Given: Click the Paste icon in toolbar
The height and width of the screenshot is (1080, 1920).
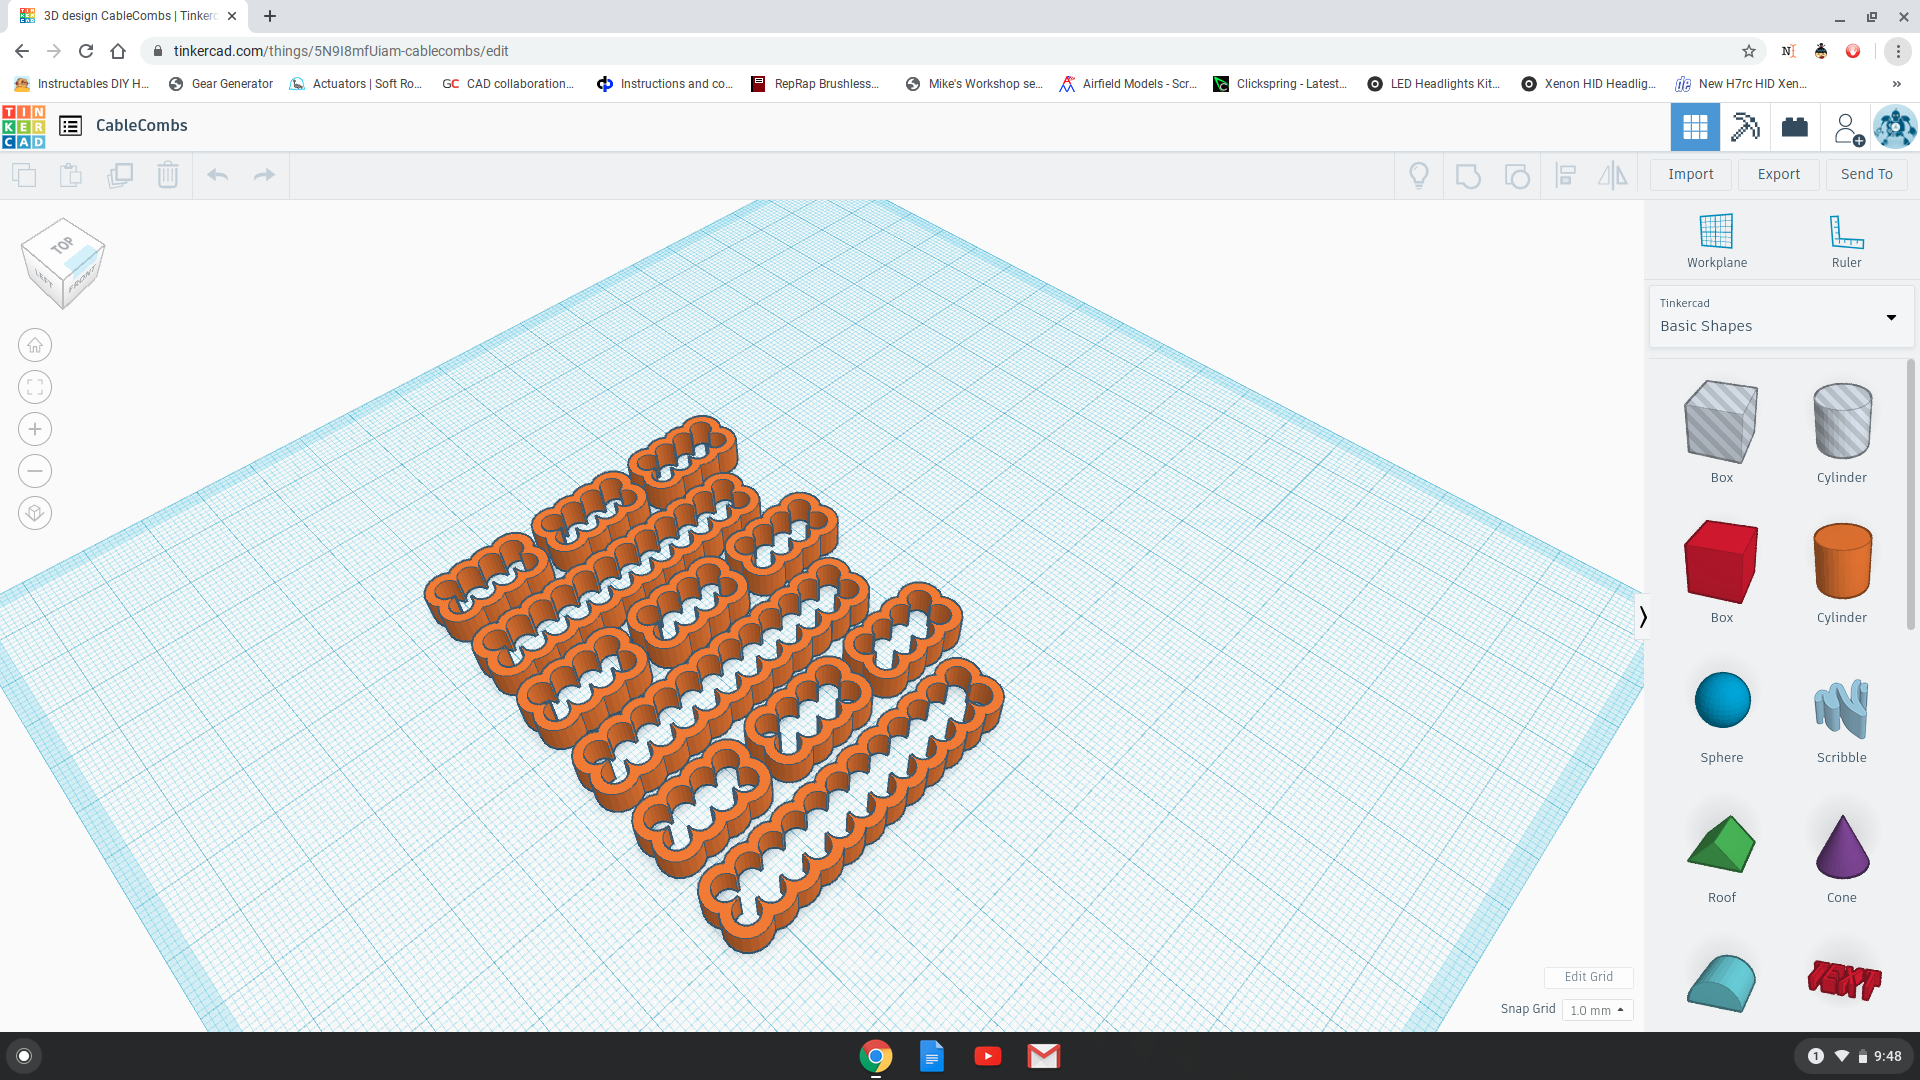Looking at the screenshot, I should [x=71, y=175].
